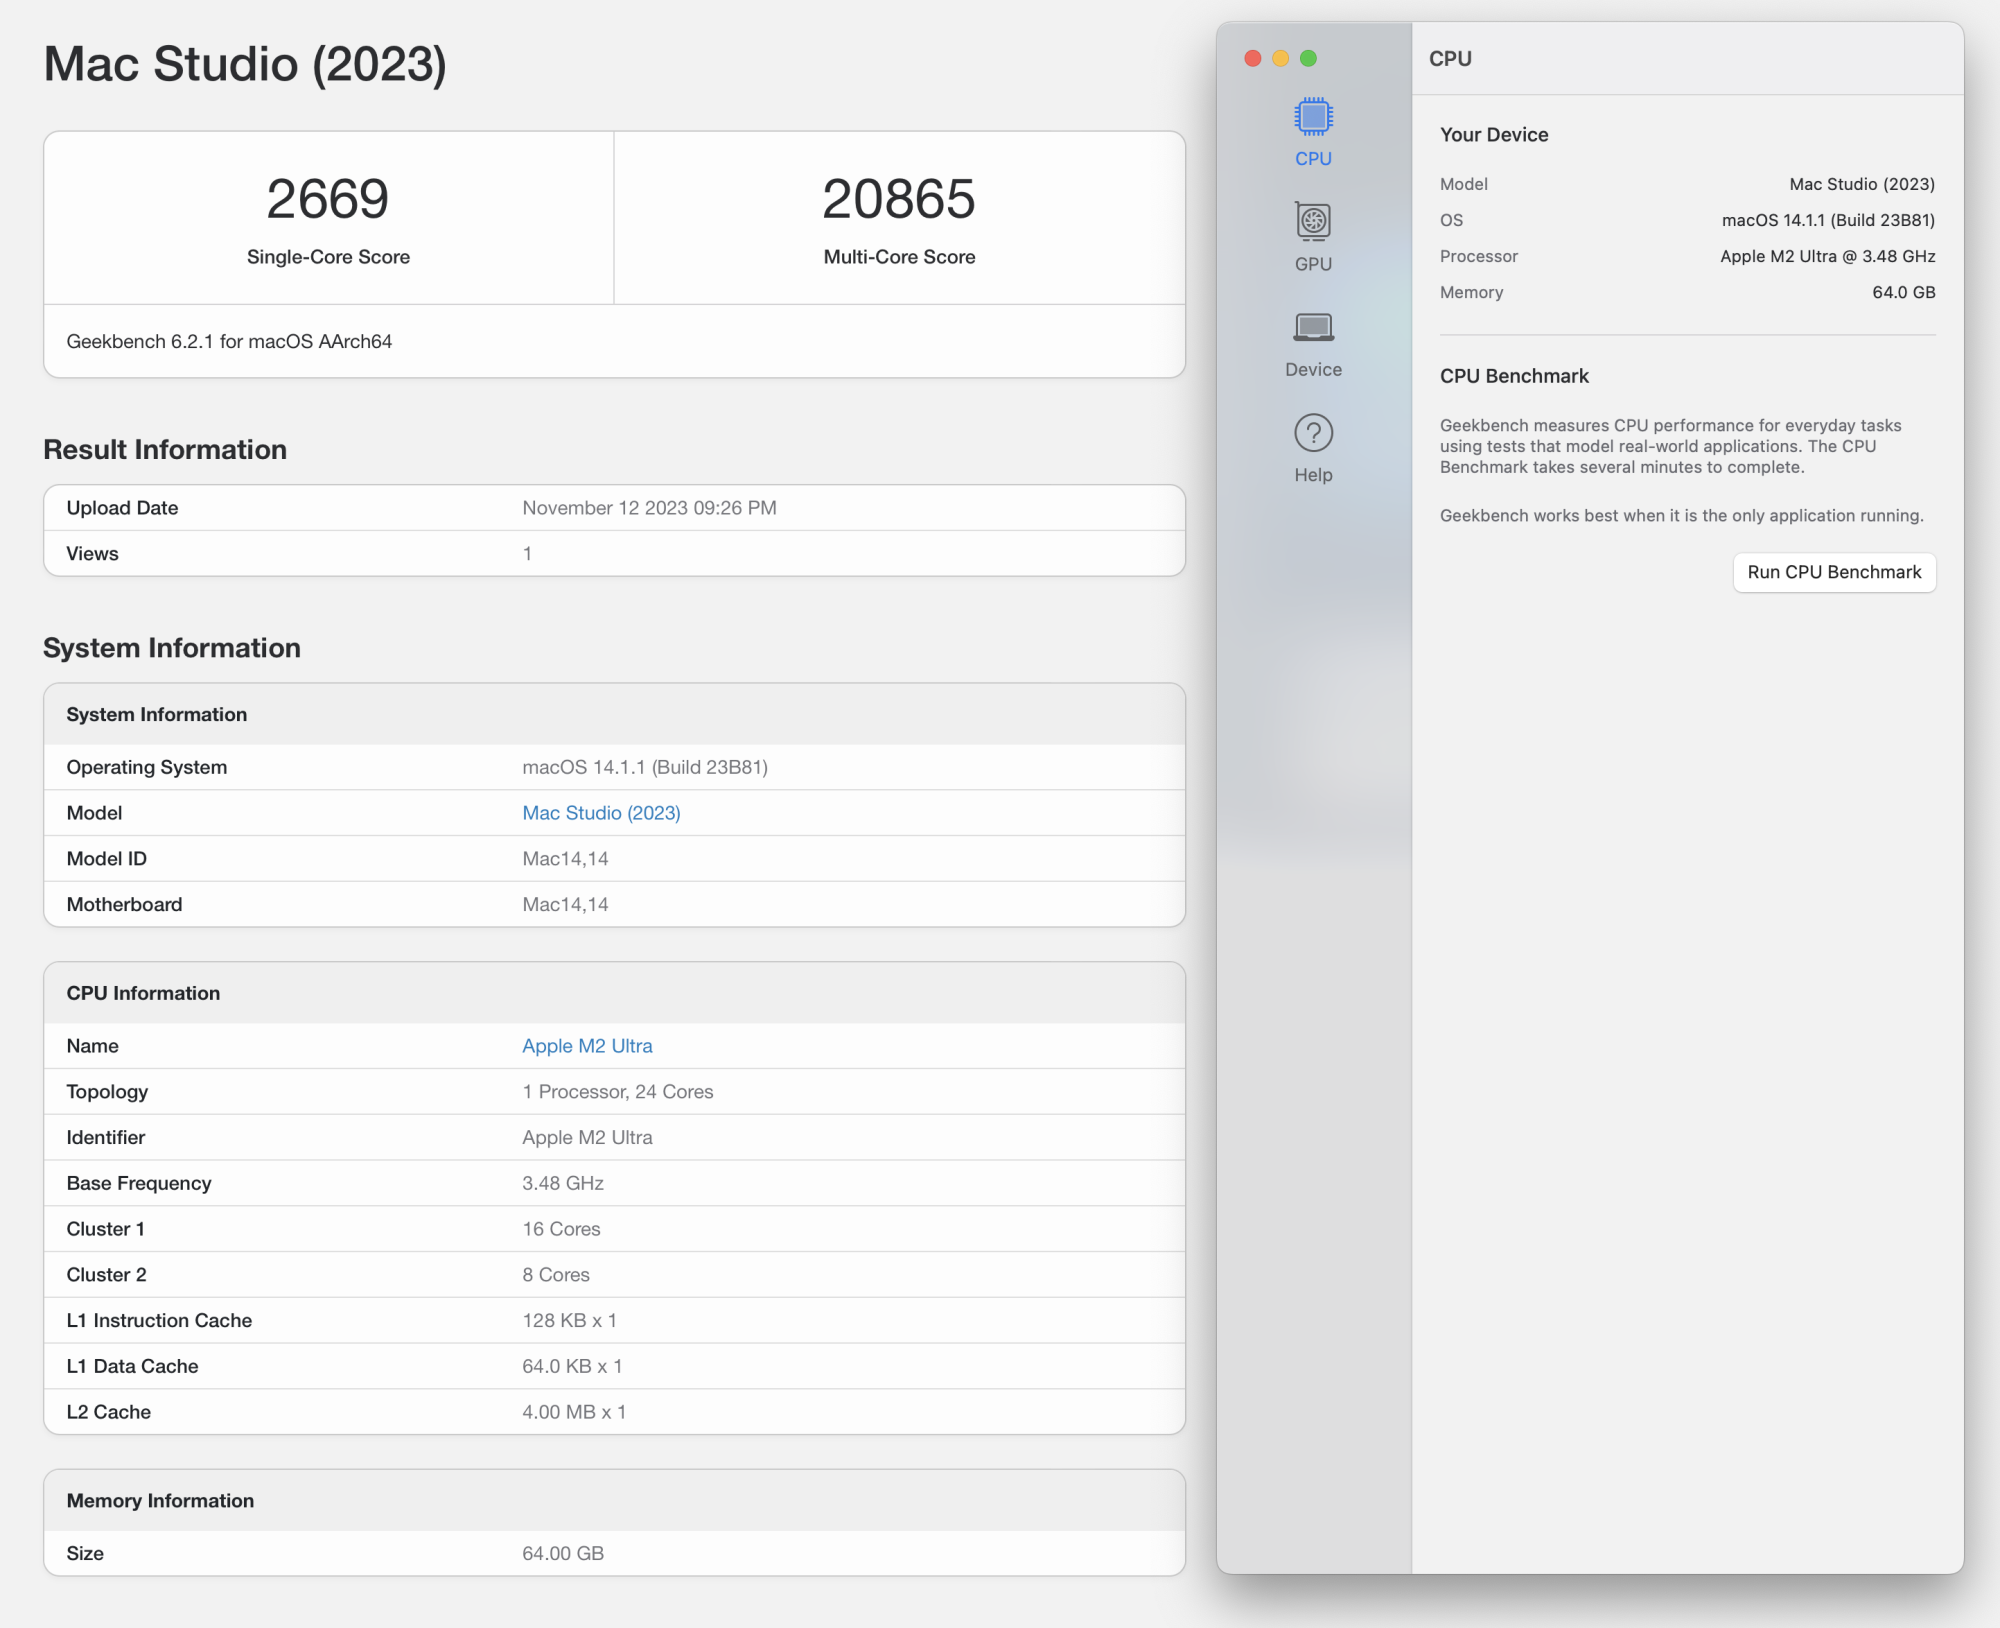Image resolution: width=2000 pixels, height=1628 pixels.
Task: Click the Single-Core Score label
Action: 328,257
